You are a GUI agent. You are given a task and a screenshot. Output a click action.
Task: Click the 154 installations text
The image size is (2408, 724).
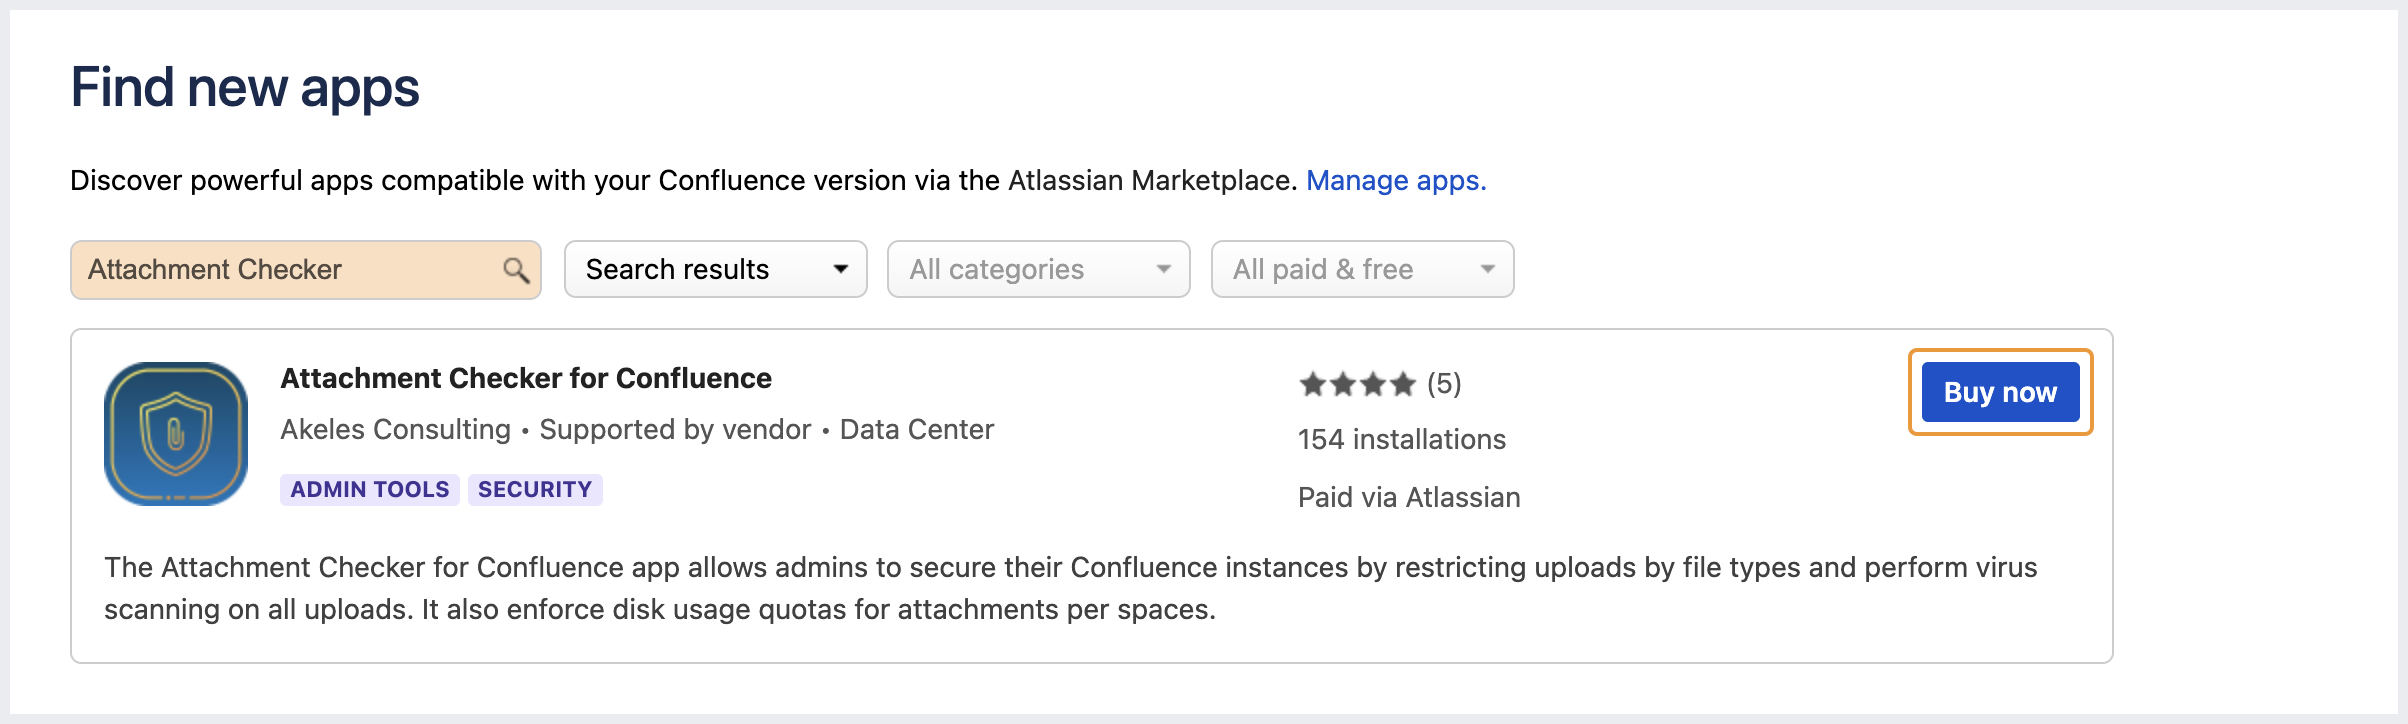(1401, 440)
